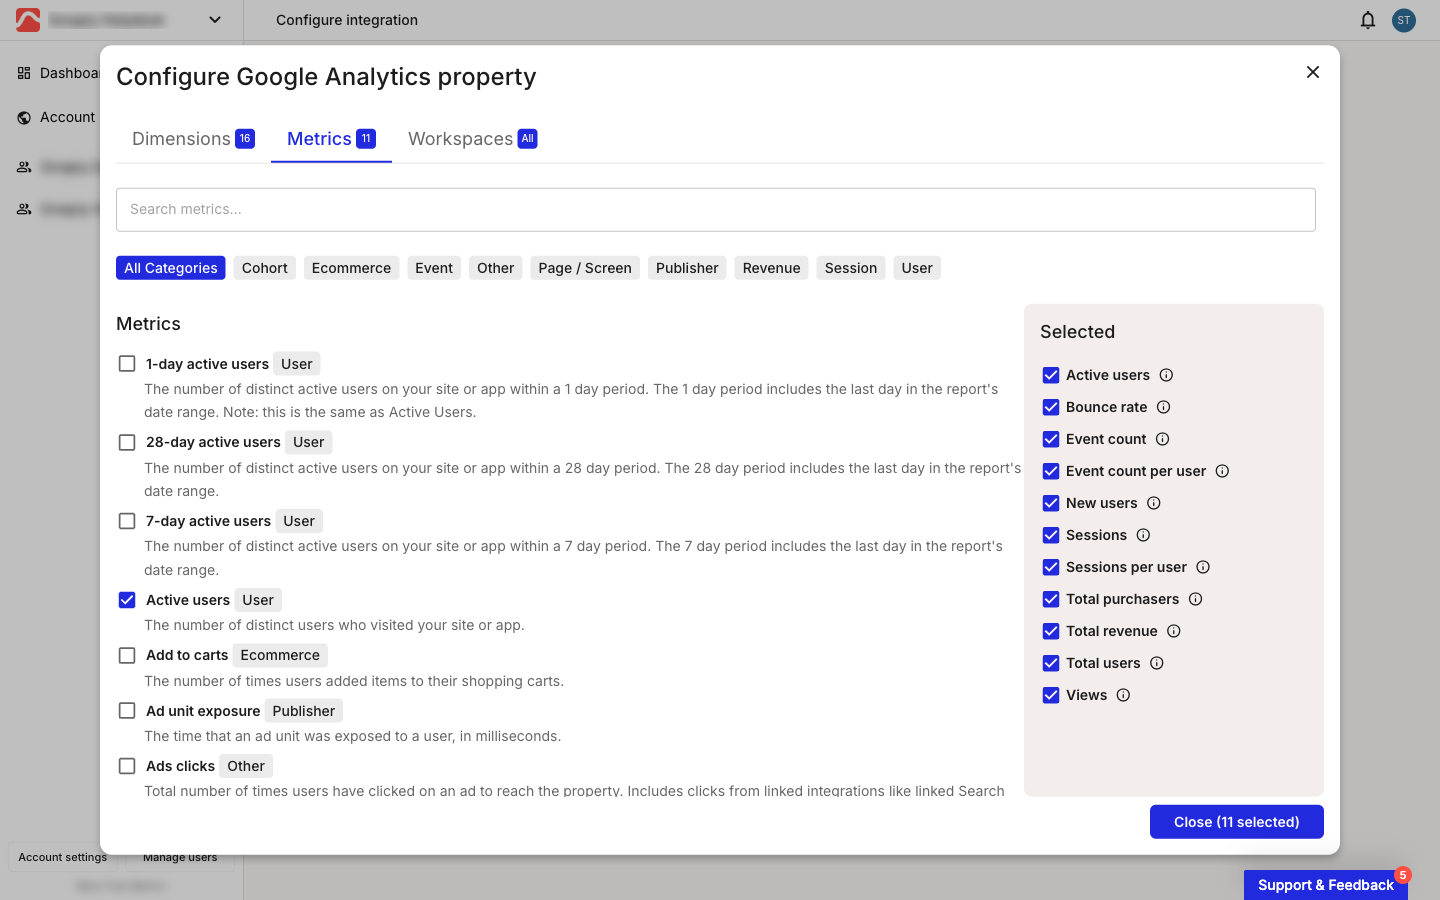Click the app logo icon in top-left

tap(28, 20)
